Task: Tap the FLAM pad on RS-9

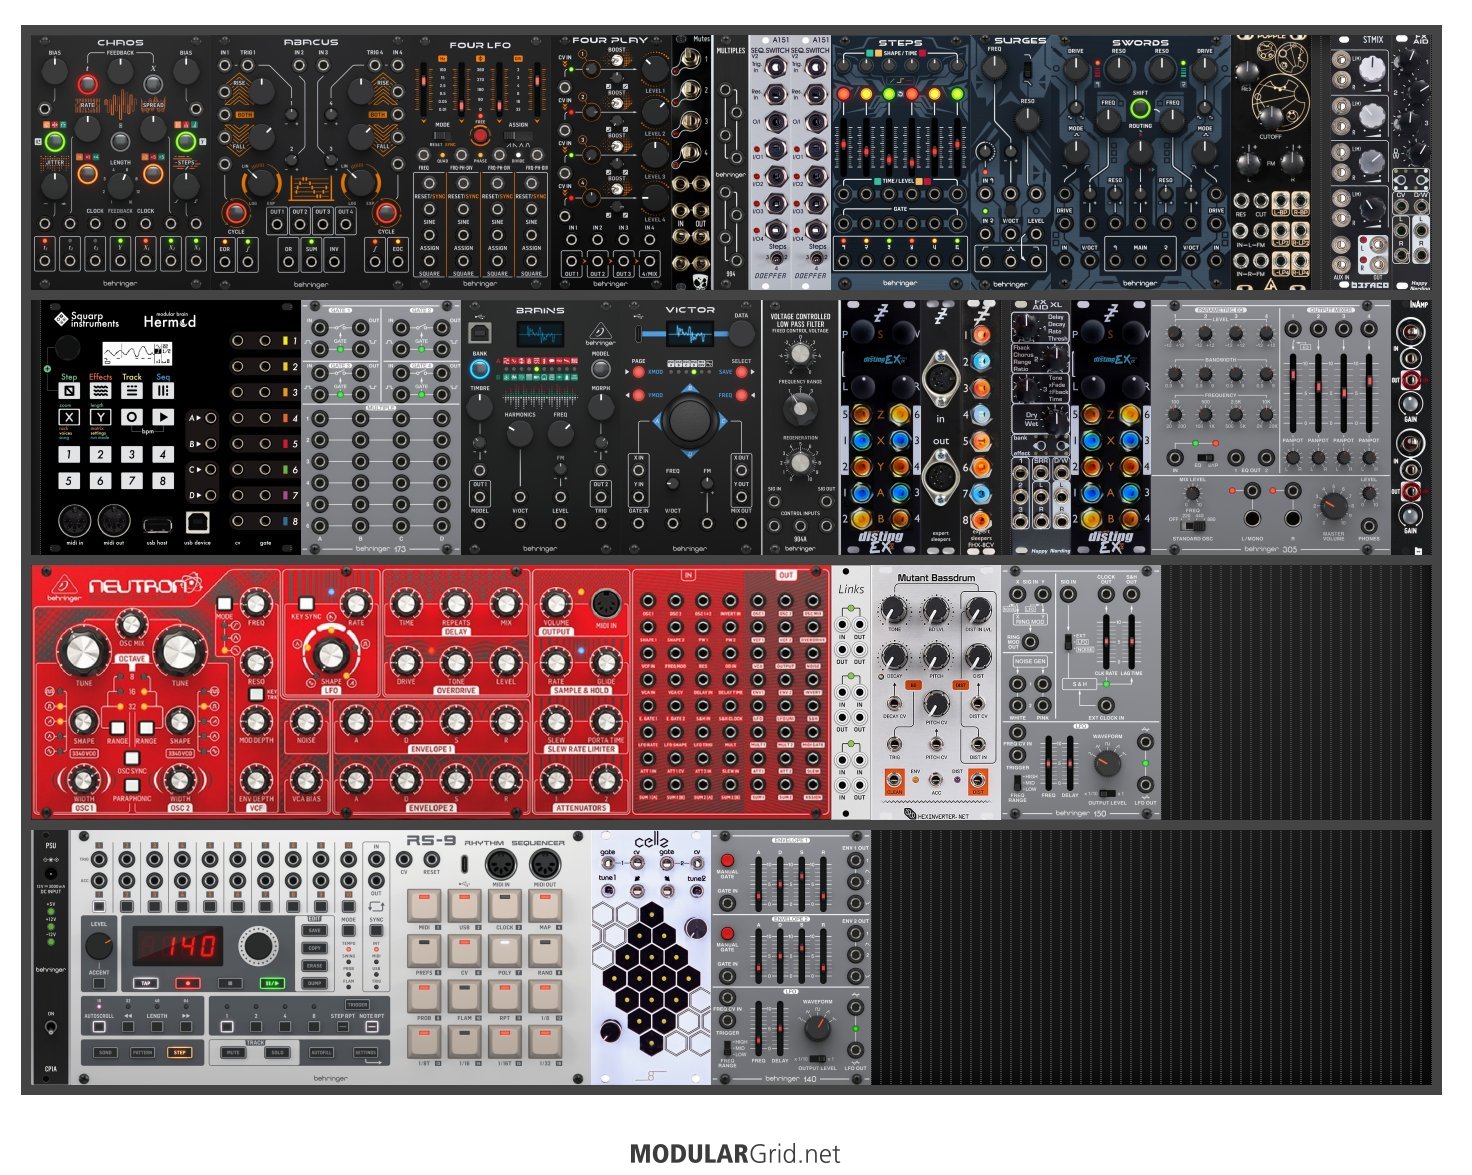Action: click(x=464, y=998)
